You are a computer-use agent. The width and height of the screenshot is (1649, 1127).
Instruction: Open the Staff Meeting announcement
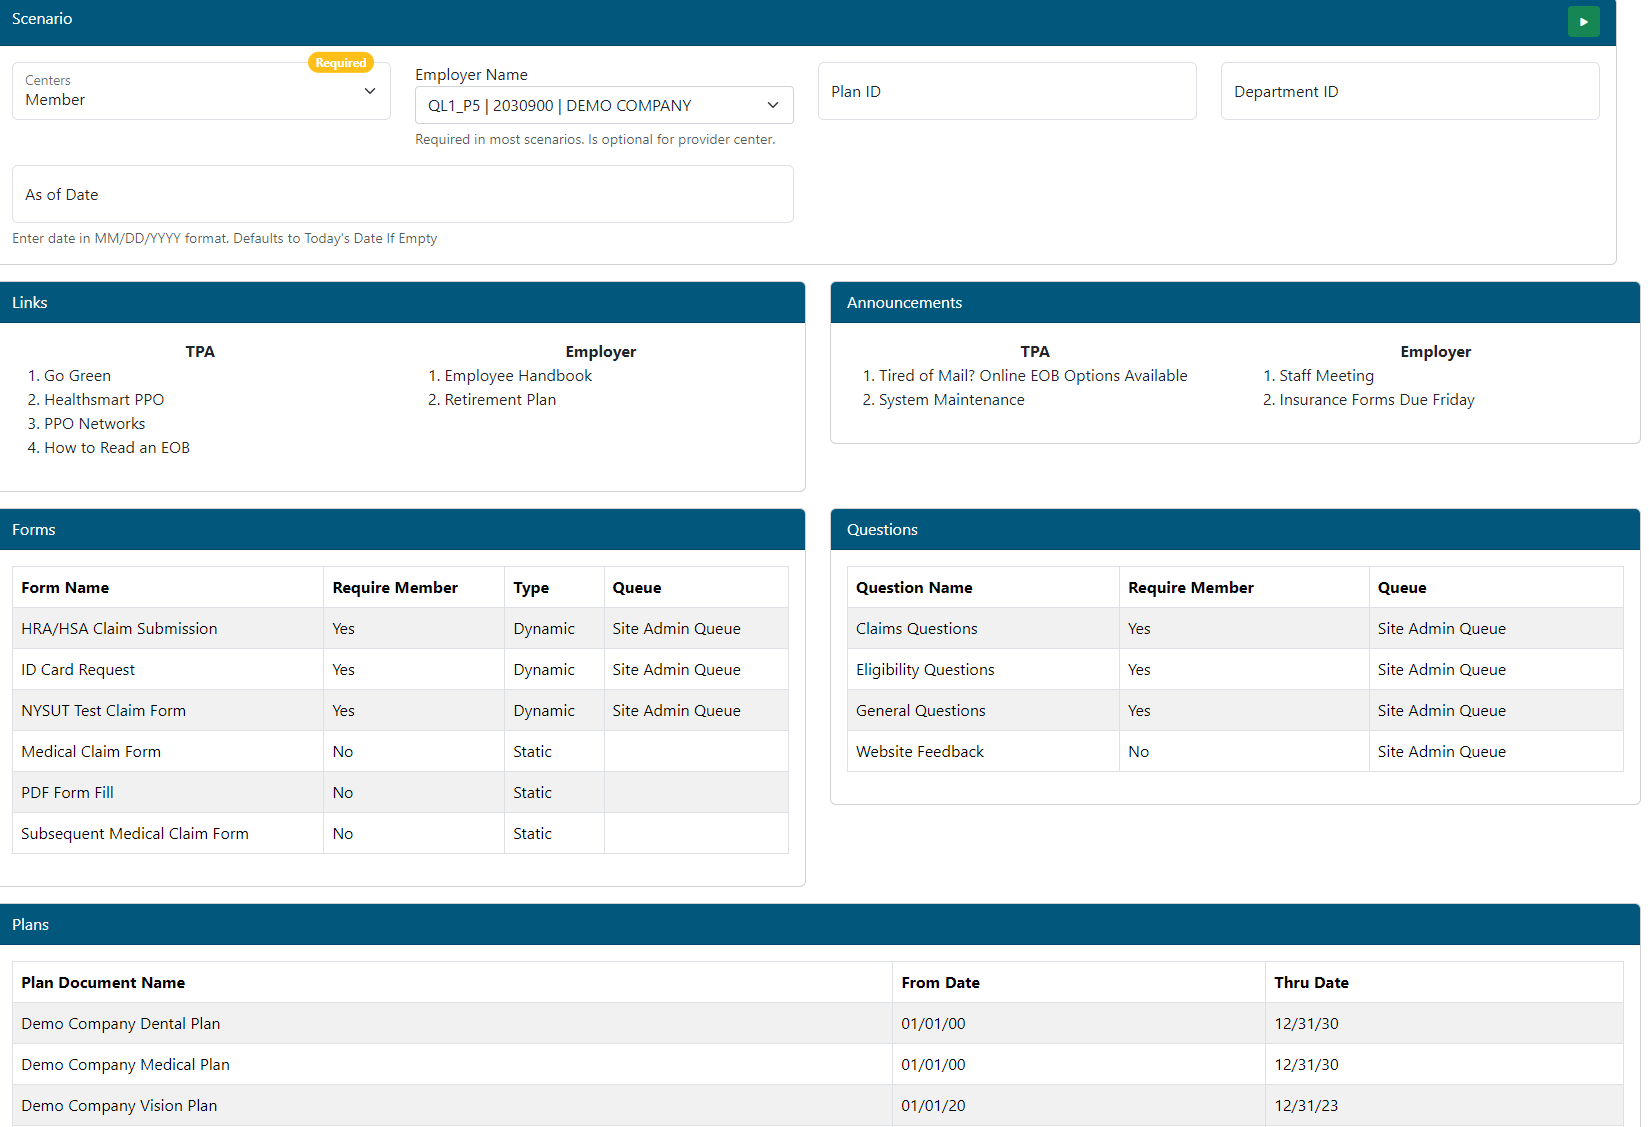pos(1326,376)
